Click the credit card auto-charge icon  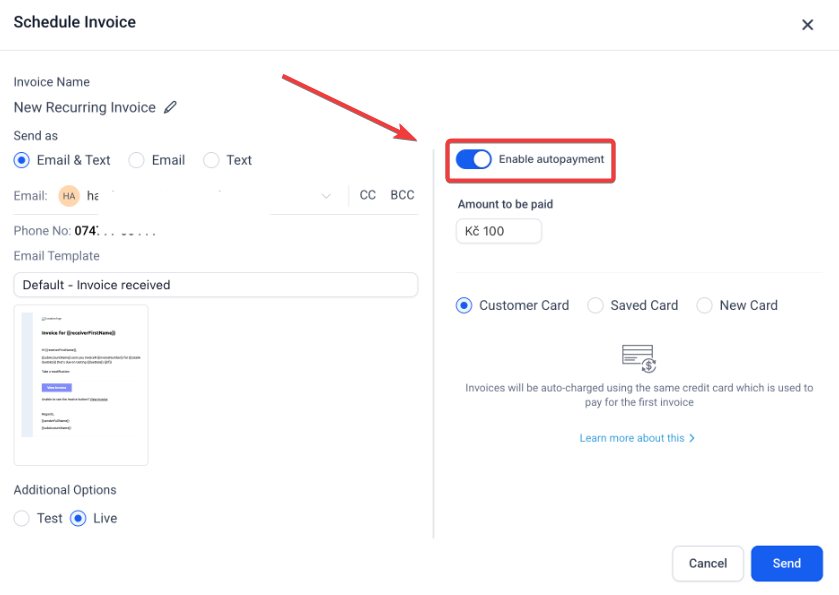click(x=637, y=358)
